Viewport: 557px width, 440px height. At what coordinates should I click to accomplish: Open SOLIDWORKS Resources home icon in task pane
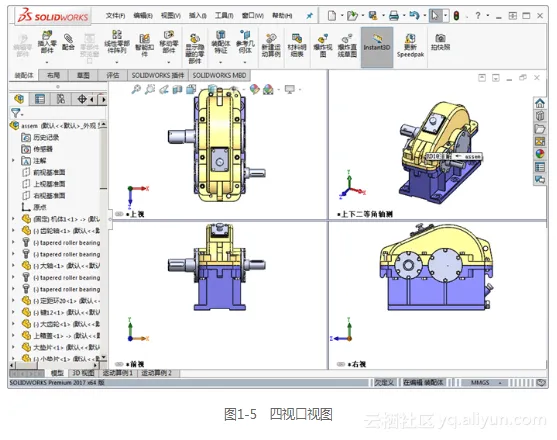tap(540, 103)
